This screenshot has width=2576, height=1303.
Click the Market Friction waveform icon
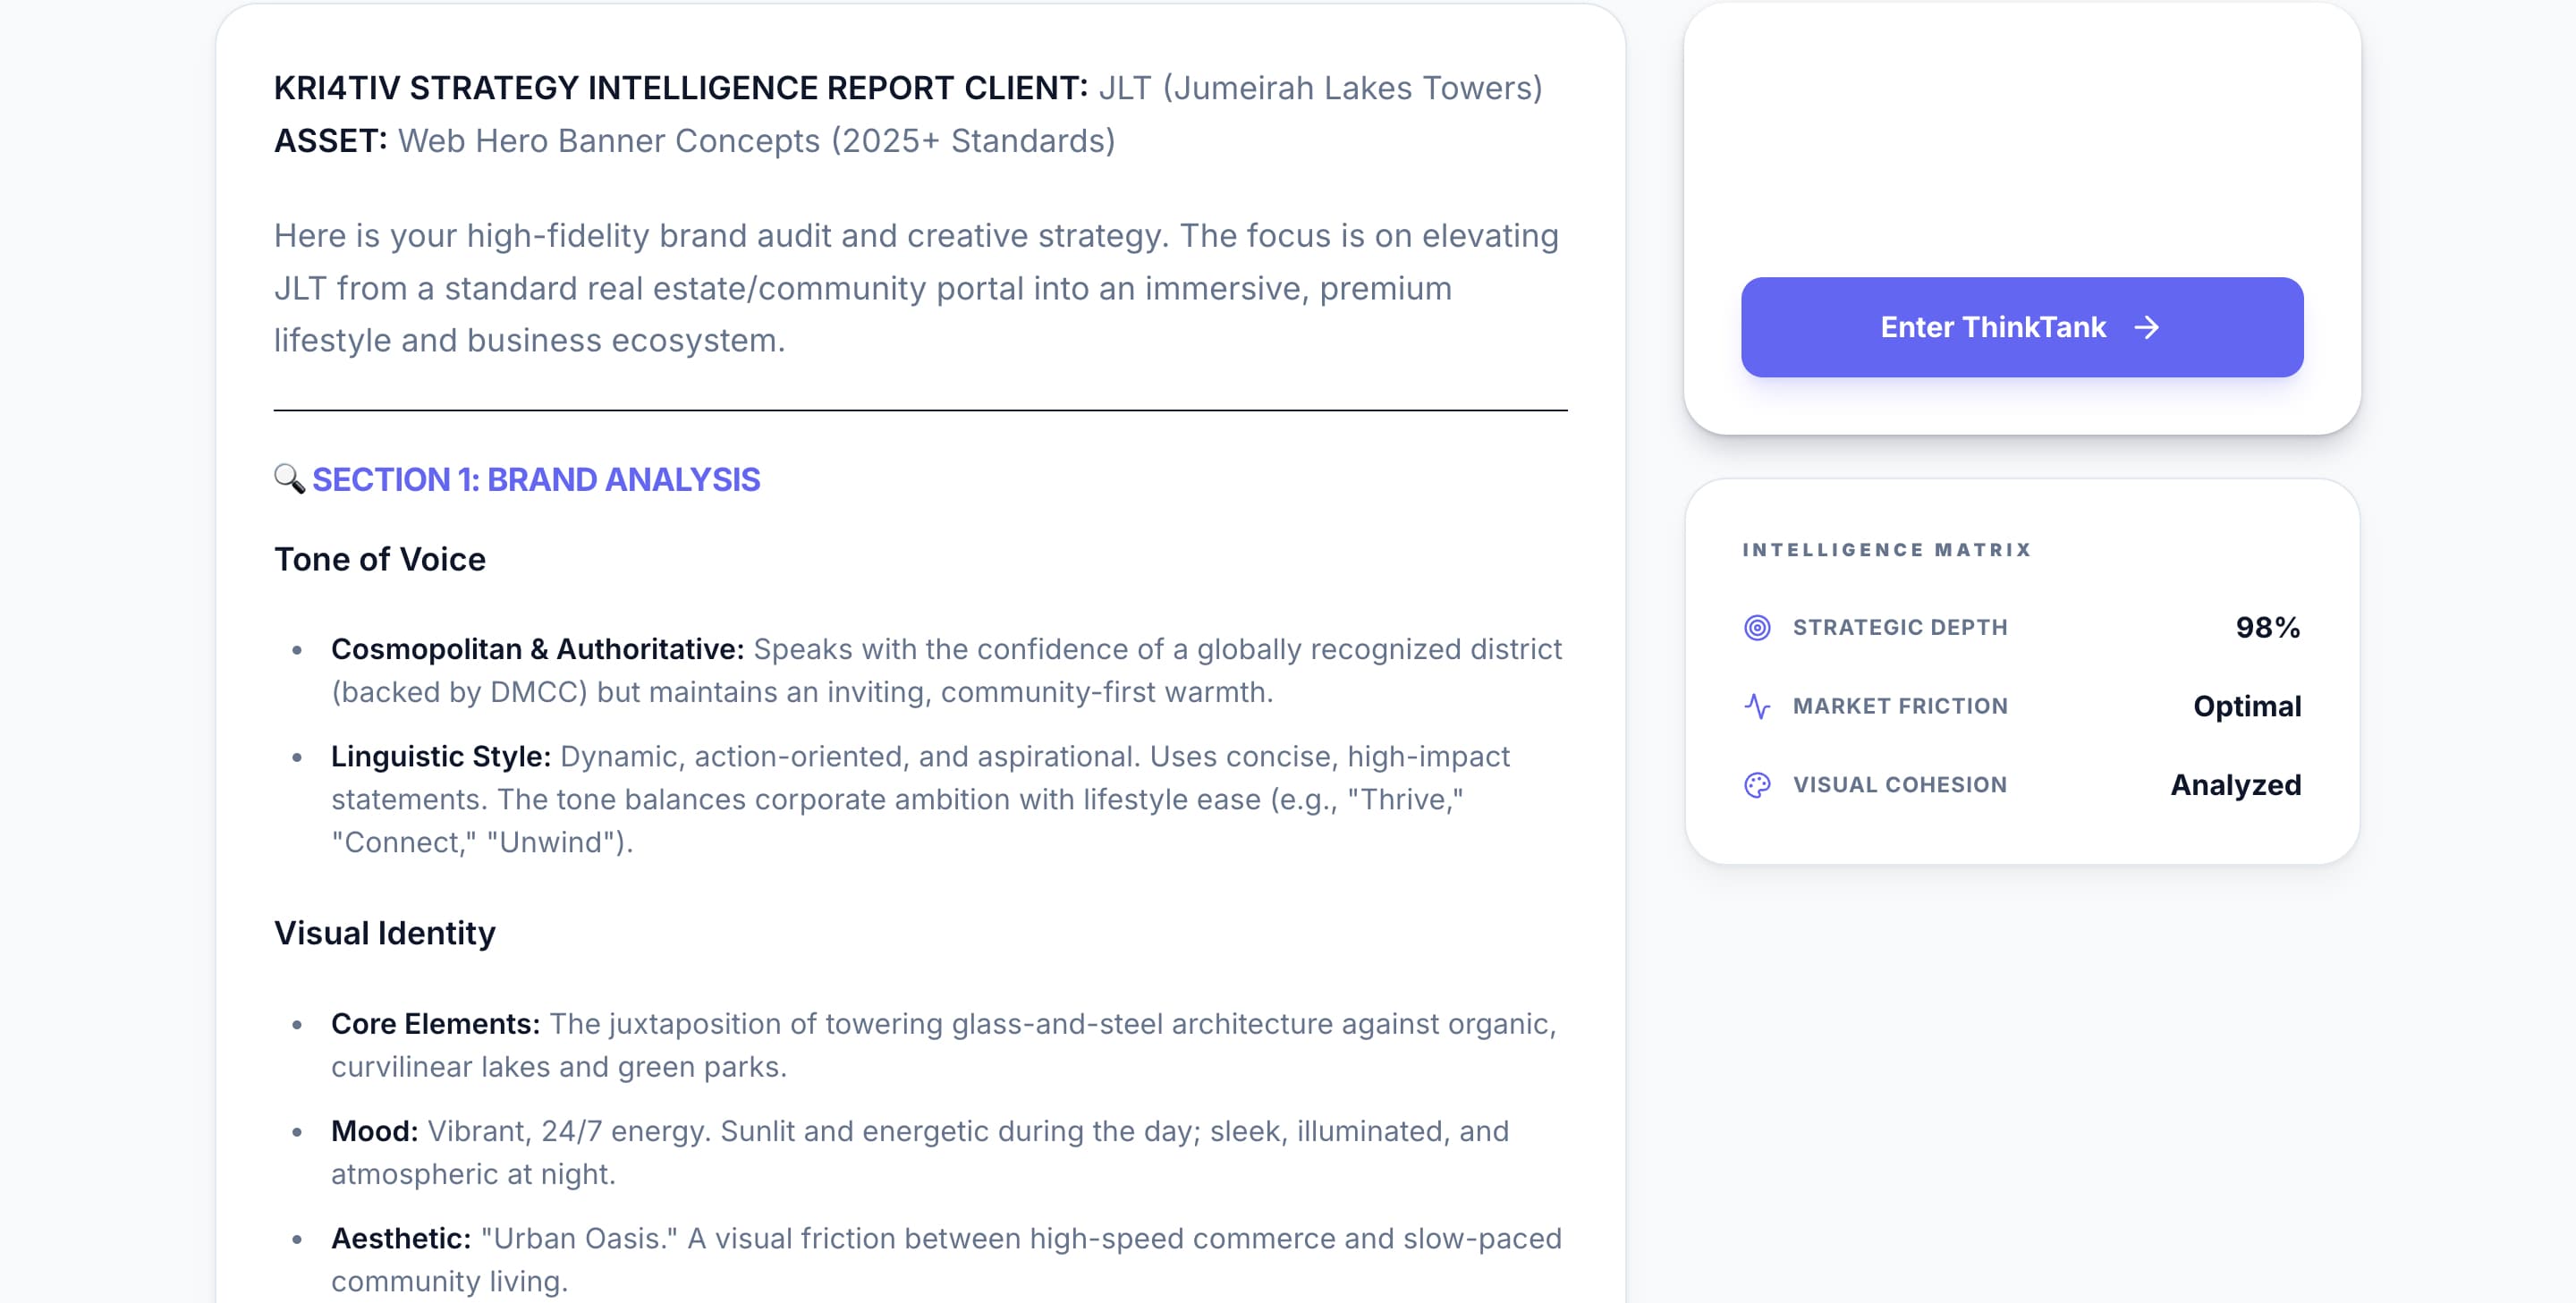click(x=1756, y=705)
